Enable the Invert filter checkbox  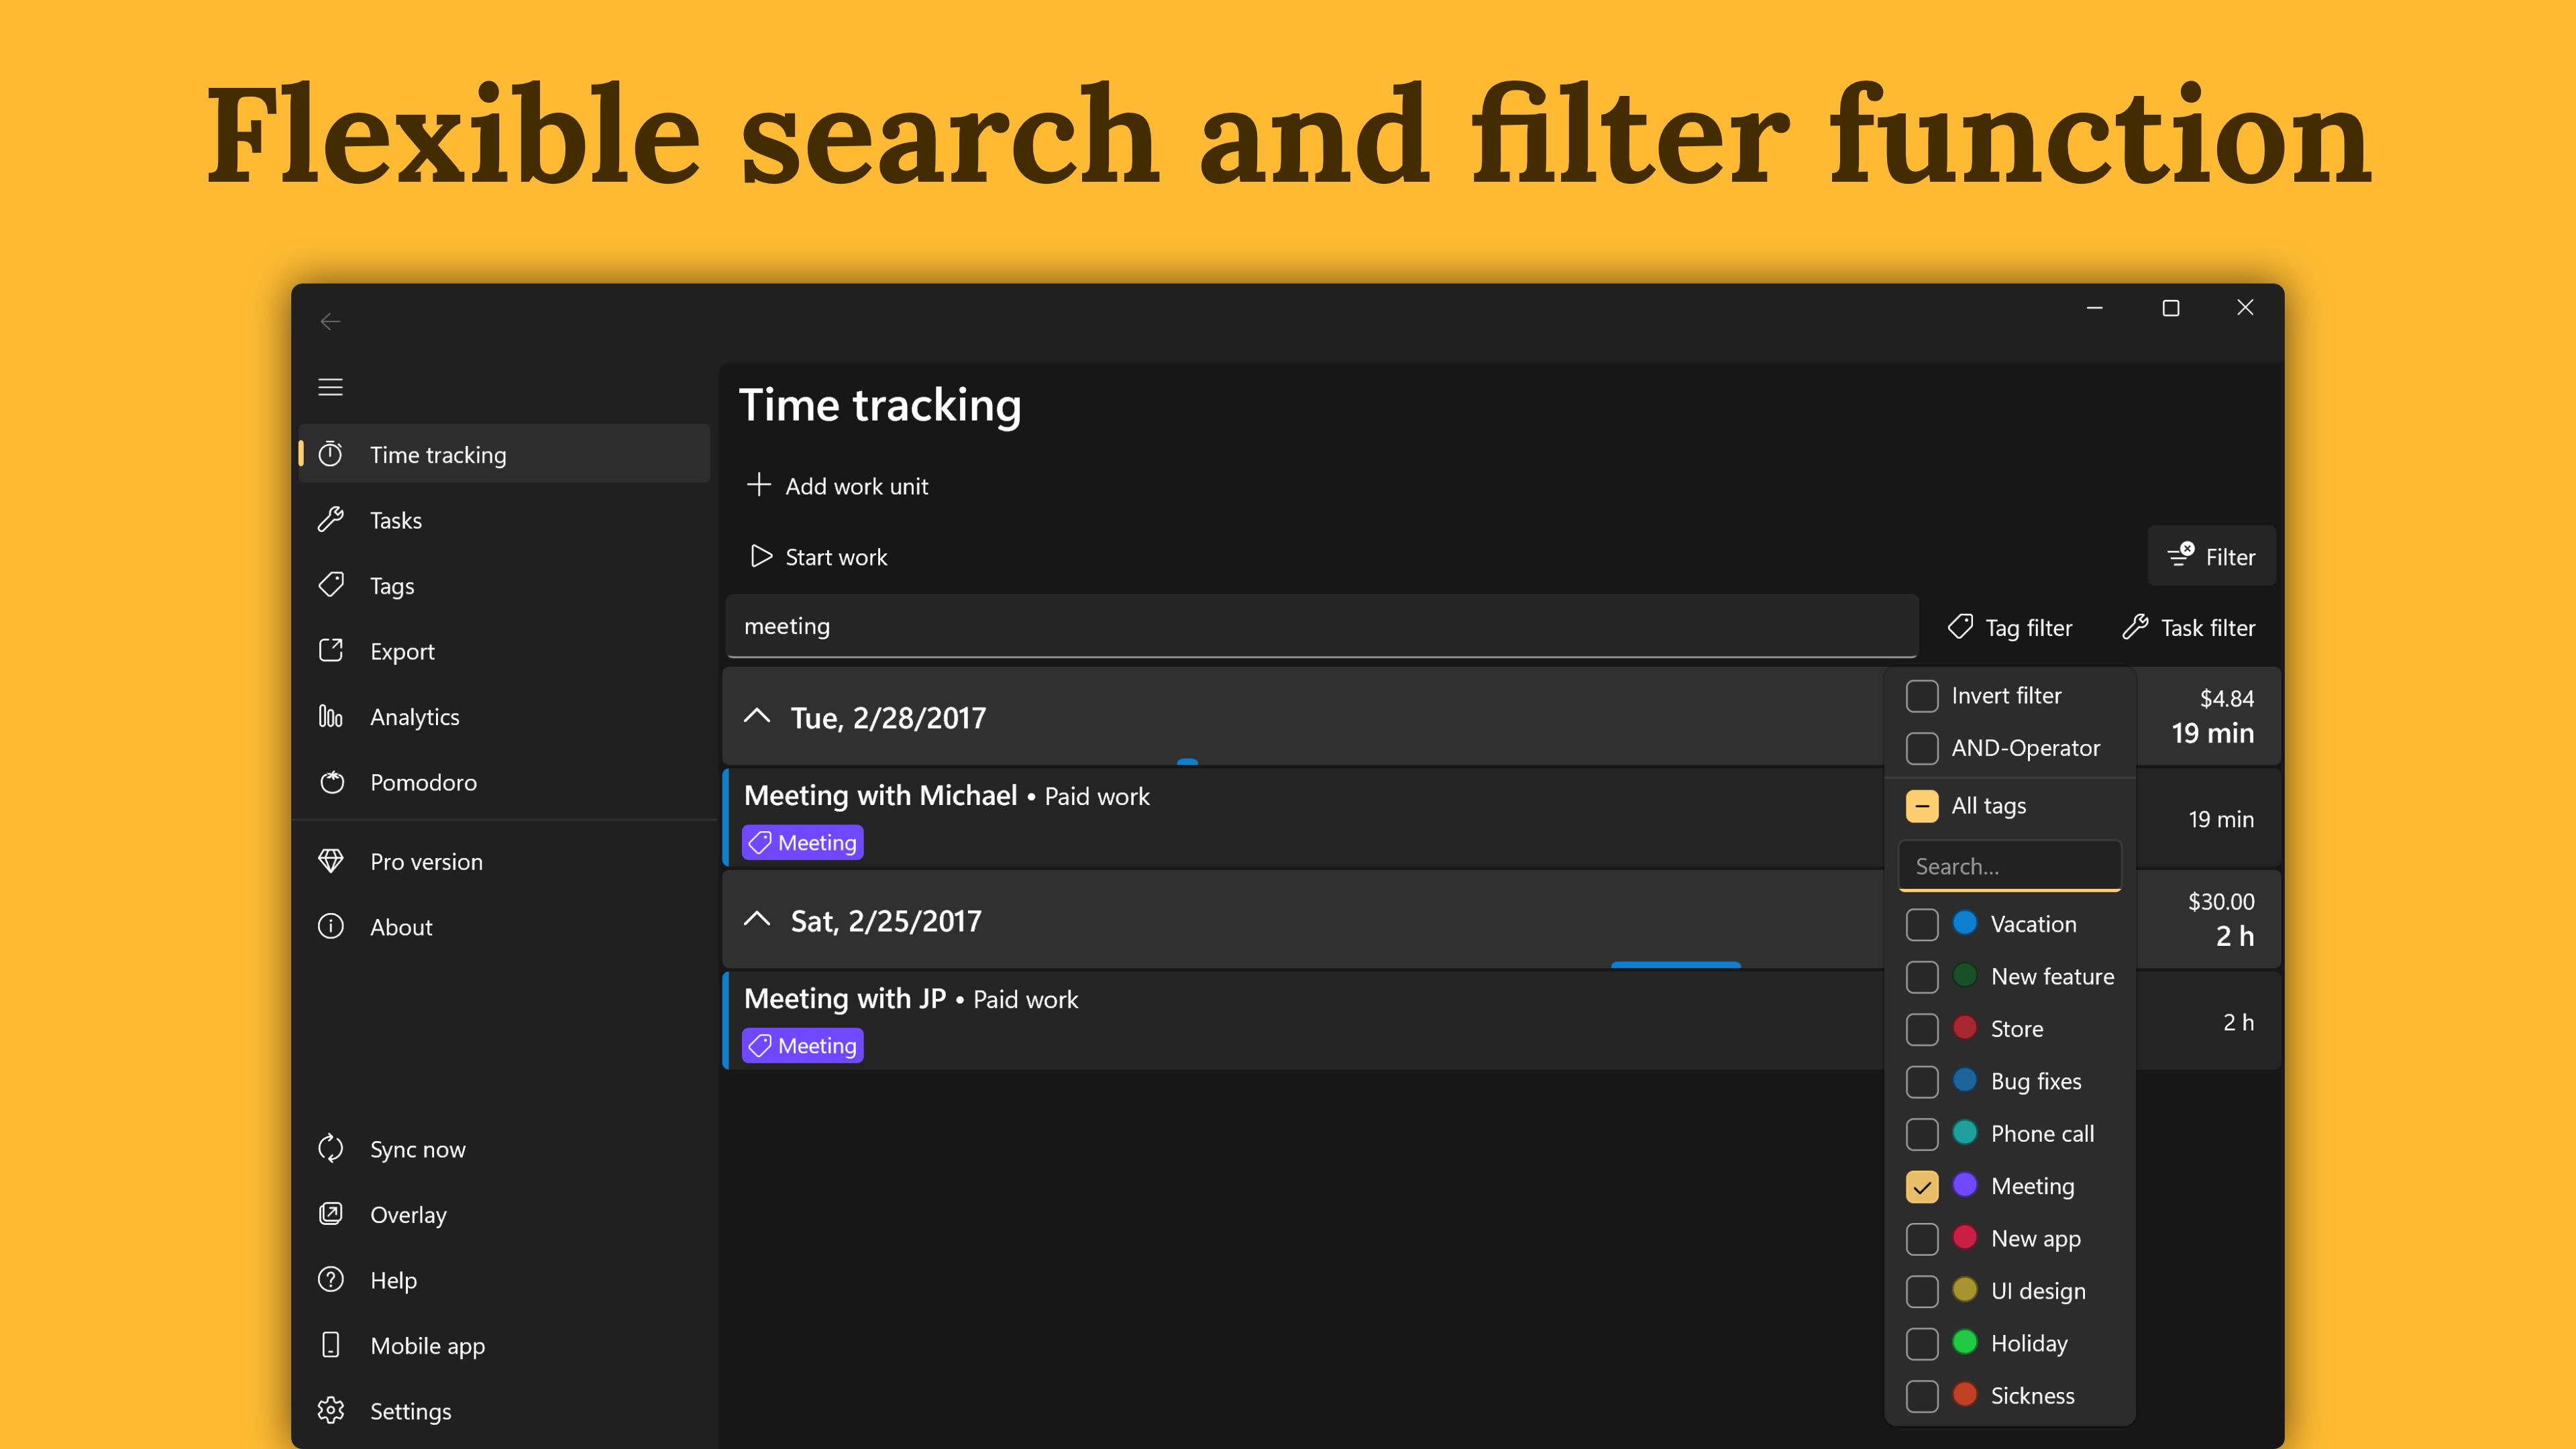[1921, 696]
